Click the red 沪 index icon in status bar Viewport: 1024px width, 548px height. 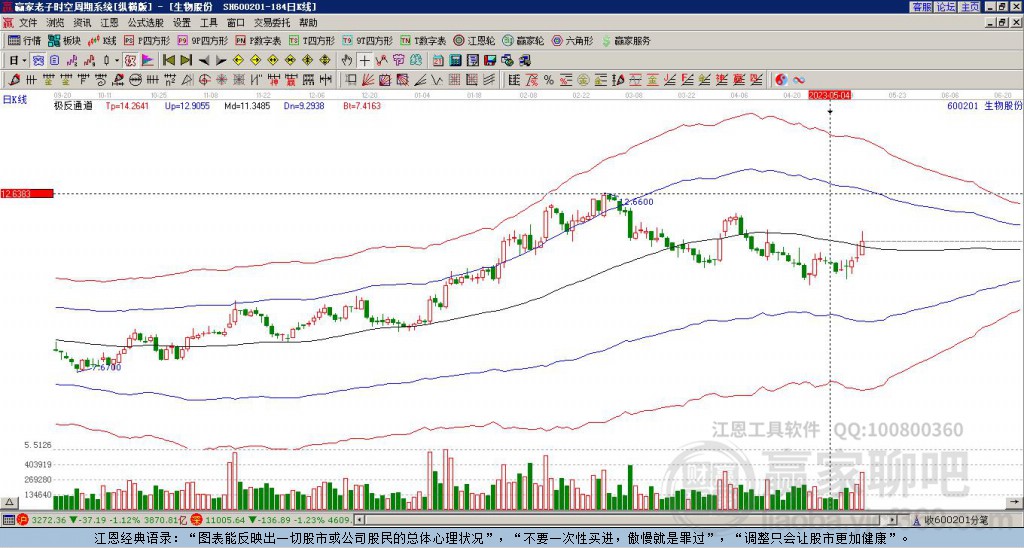click(x=23, y=520)
